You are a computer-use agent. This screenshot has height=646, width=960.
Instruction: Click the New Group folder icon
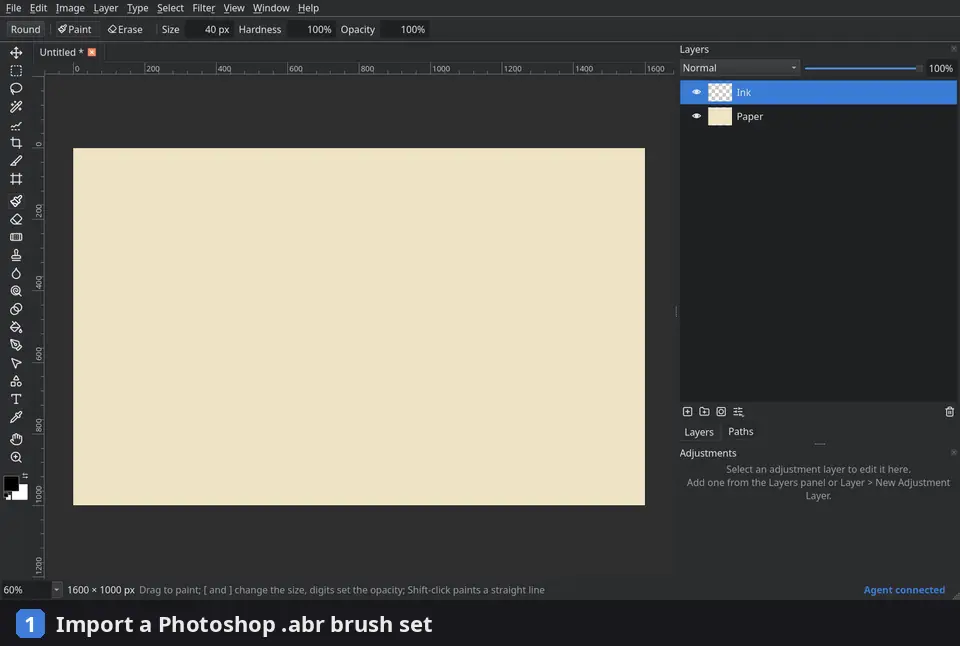click(x=704, y=411)
